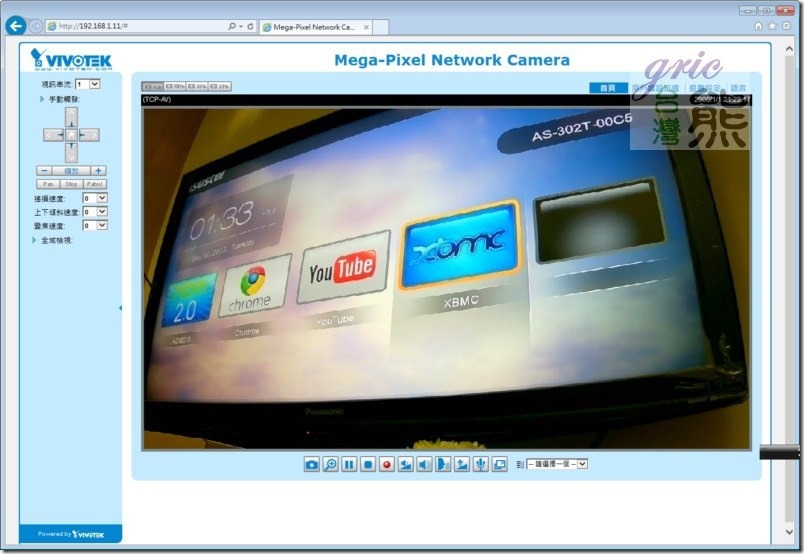Click the browser home icon
This screenshot has width=804, height=554.
point(758,26)
